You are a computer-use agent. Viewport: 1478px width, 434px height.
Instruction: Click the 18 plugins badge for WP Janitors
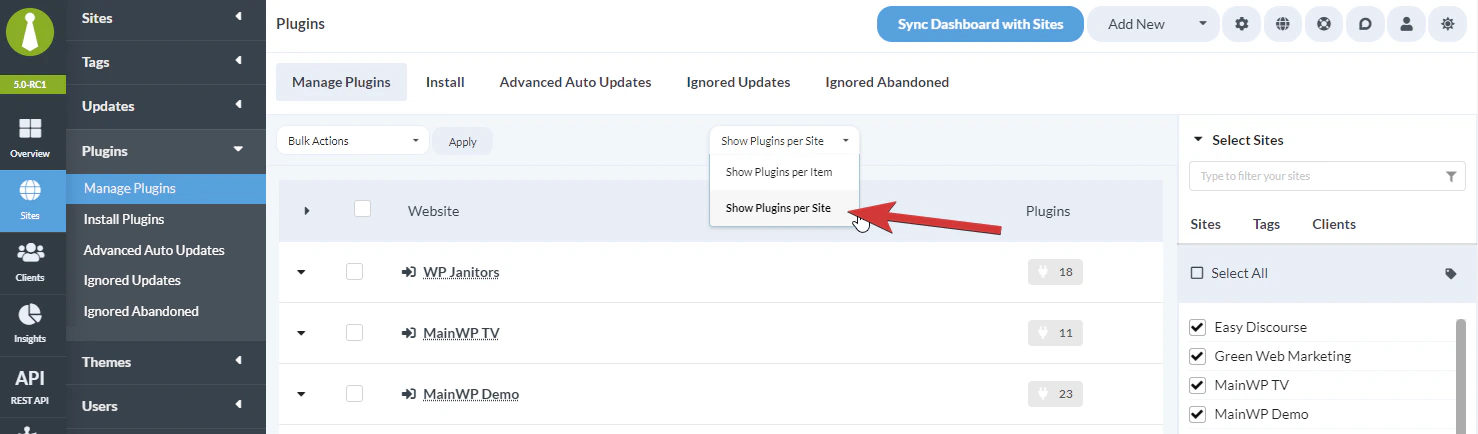[x=1055, y=272]
